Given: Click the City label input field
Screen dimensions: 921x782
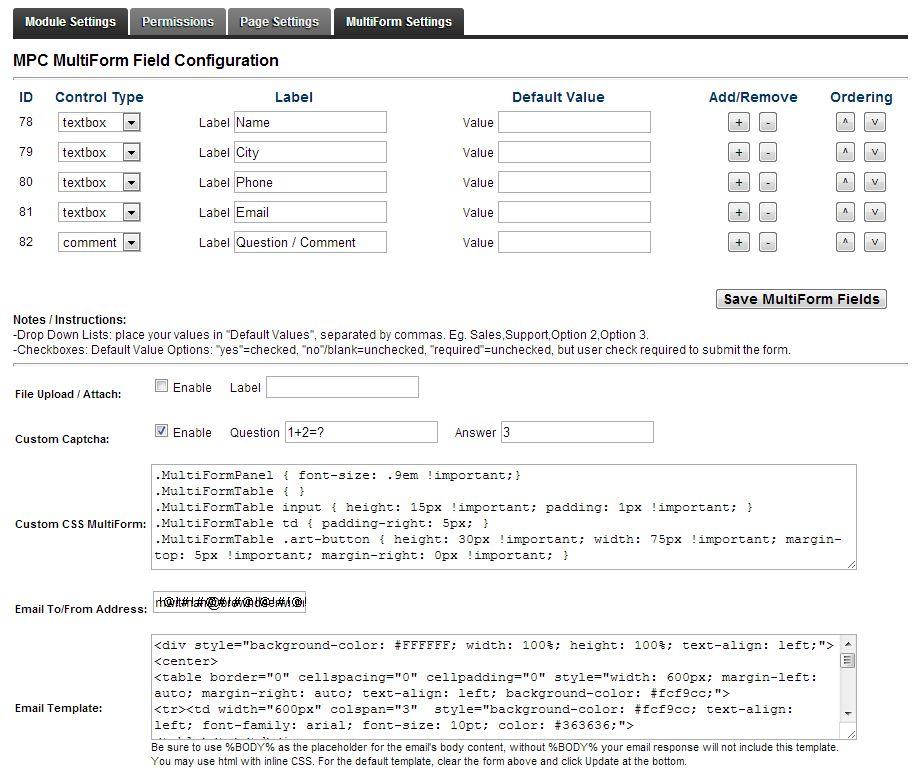Looking at the screenshot, I should click(310, 152).
